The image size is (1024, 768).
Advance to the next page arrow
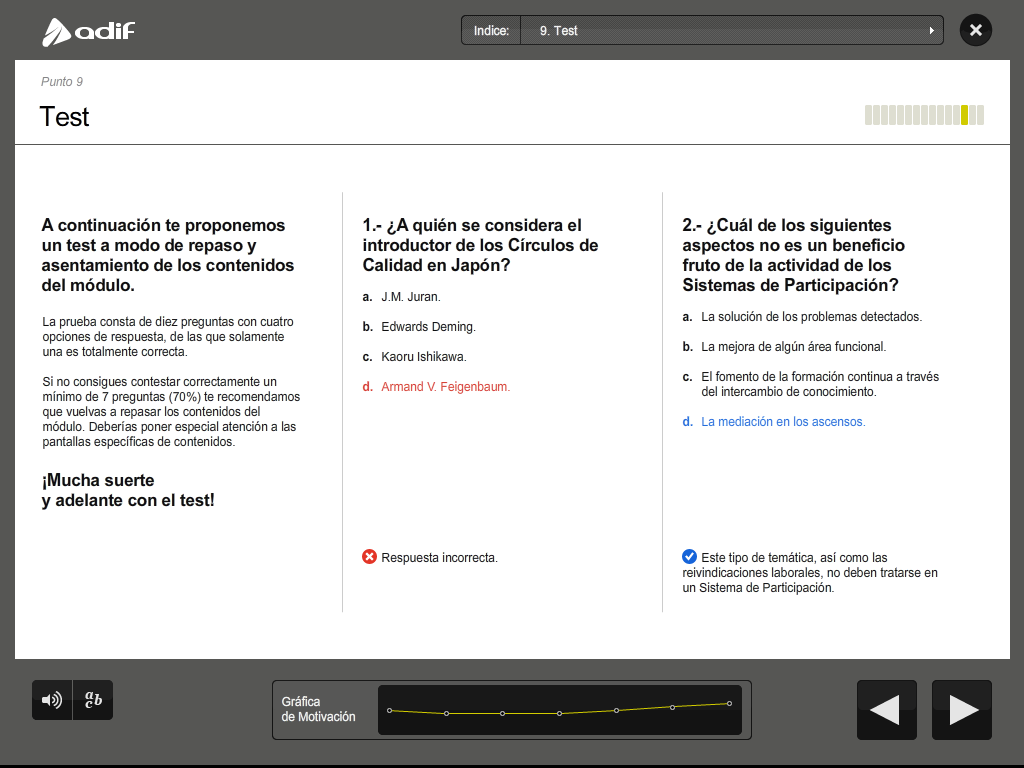click(962, 710)
